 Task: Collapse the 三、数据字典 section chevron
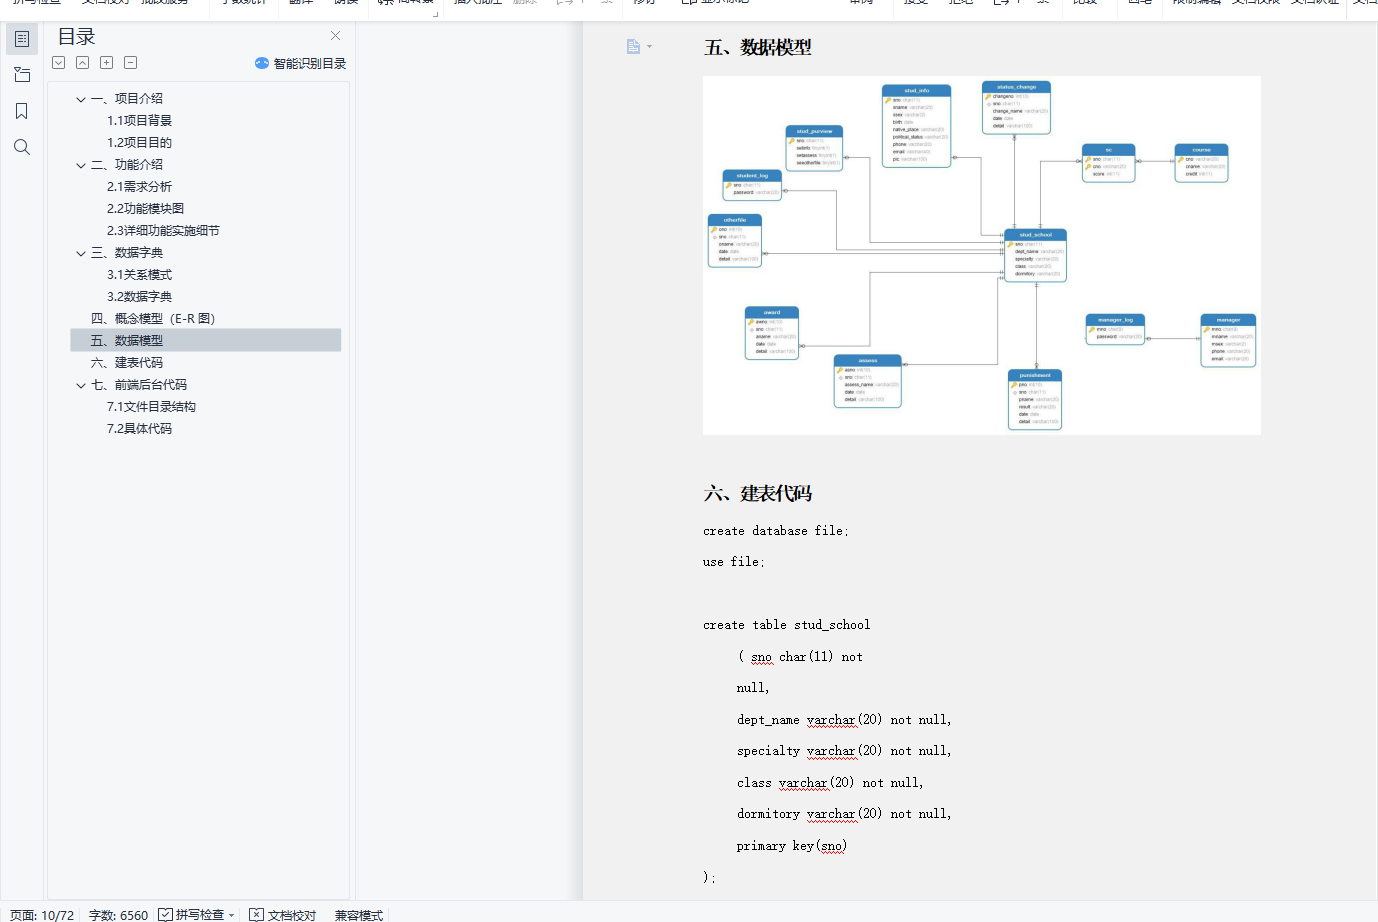tap(81, 253)
